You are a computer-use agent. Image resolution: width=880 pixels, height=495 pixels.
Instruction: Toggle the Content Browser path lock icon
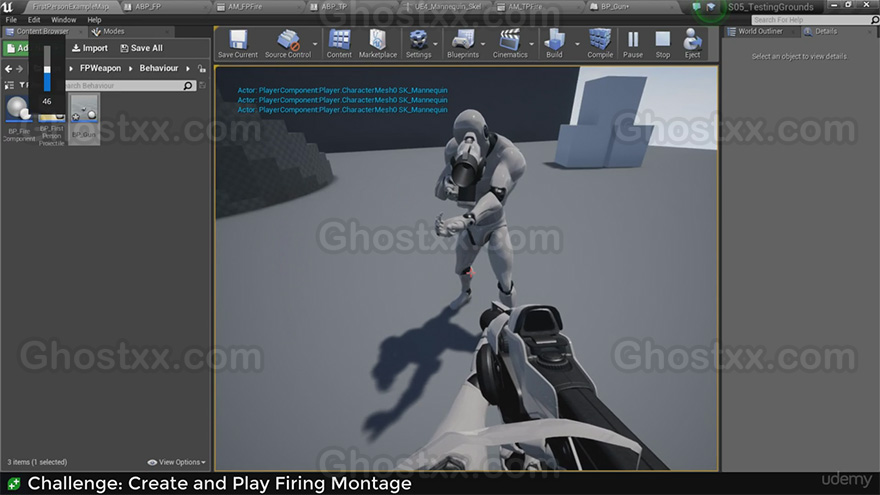coord(201,68)
